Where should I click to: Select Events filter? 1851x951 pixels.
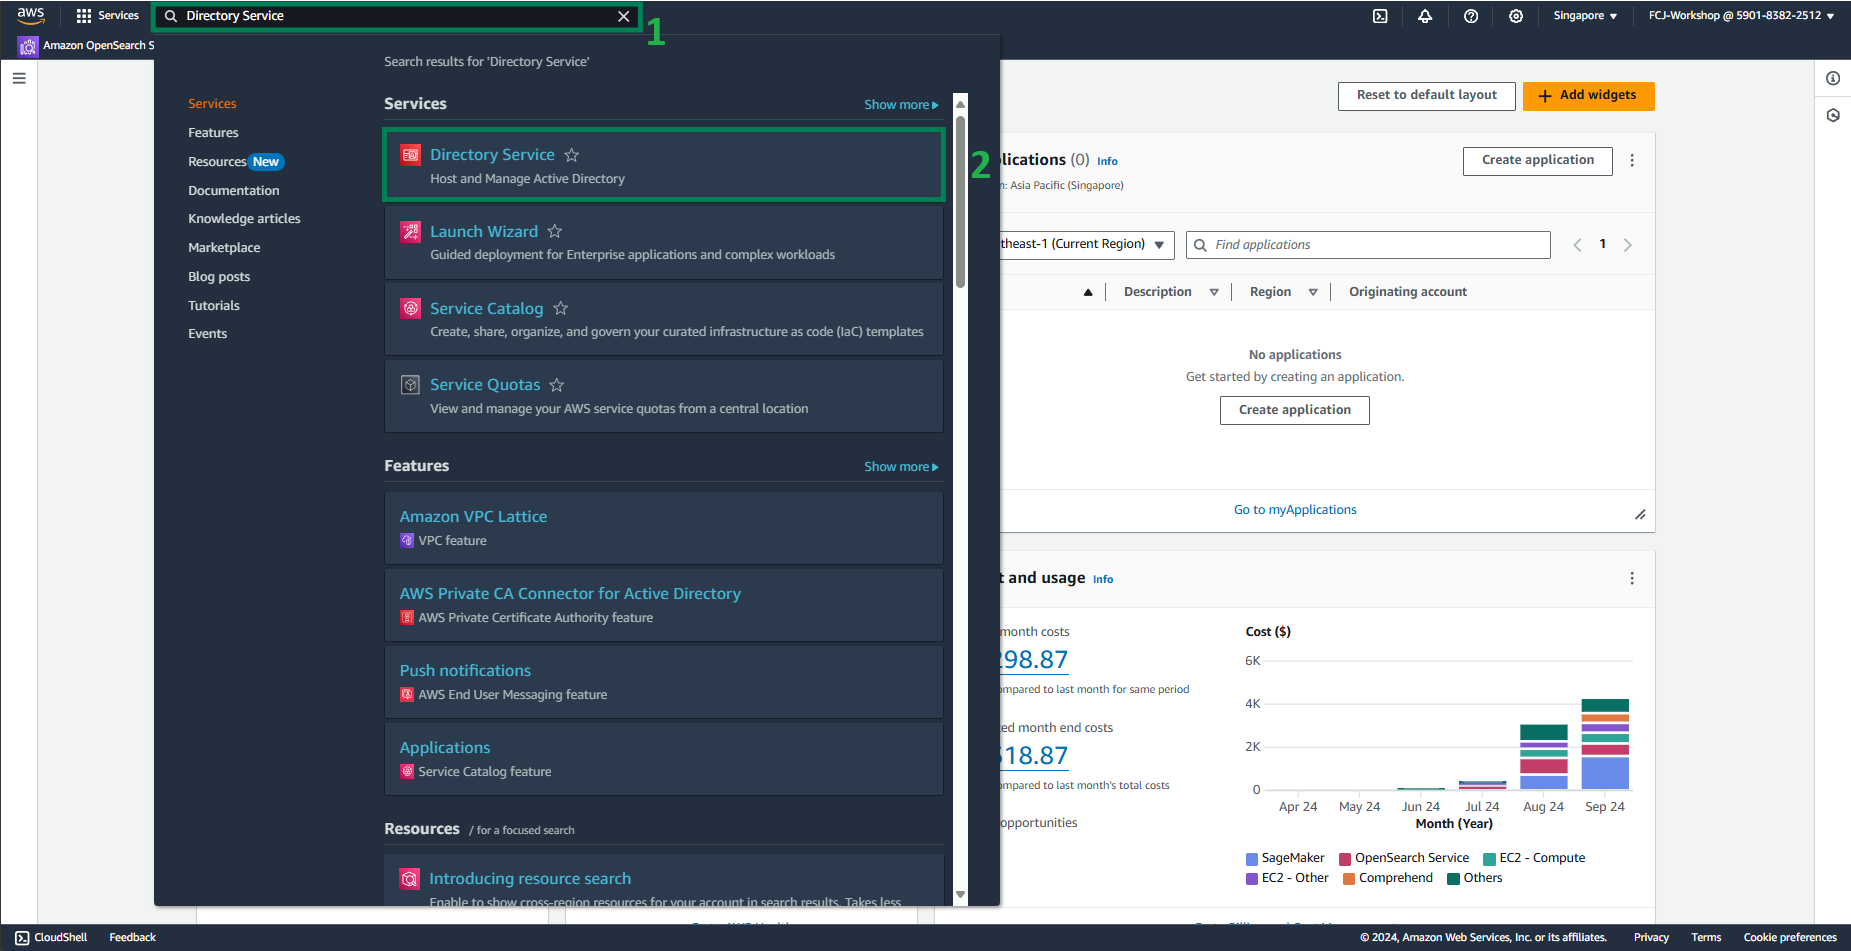(207, 334)
